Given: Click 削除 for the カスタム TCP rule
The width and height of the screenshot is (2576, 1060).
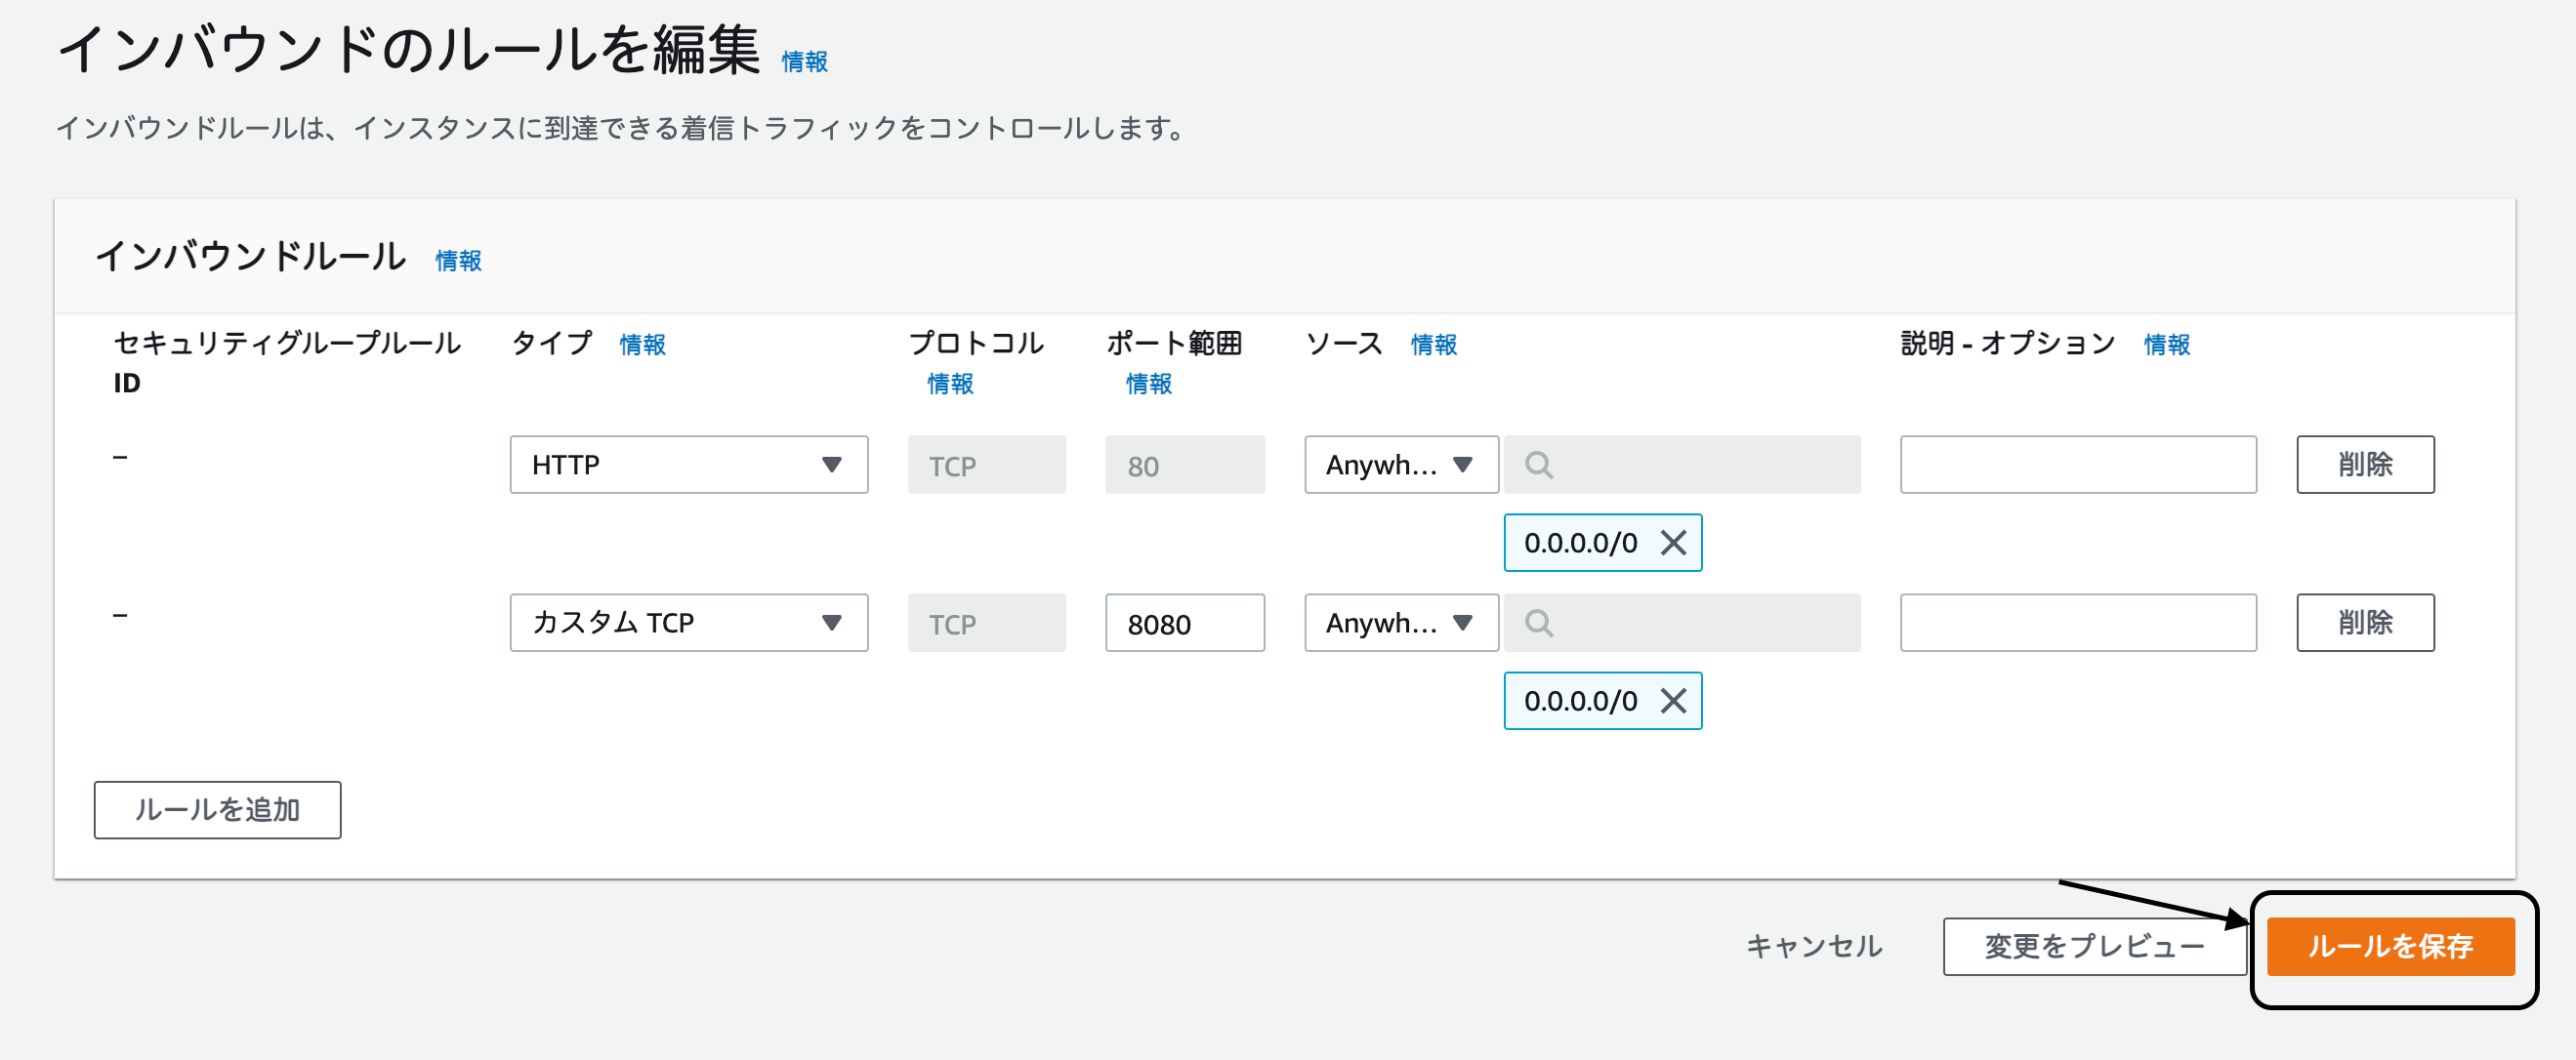Looking at the screenshot, I should (2365, 623).
